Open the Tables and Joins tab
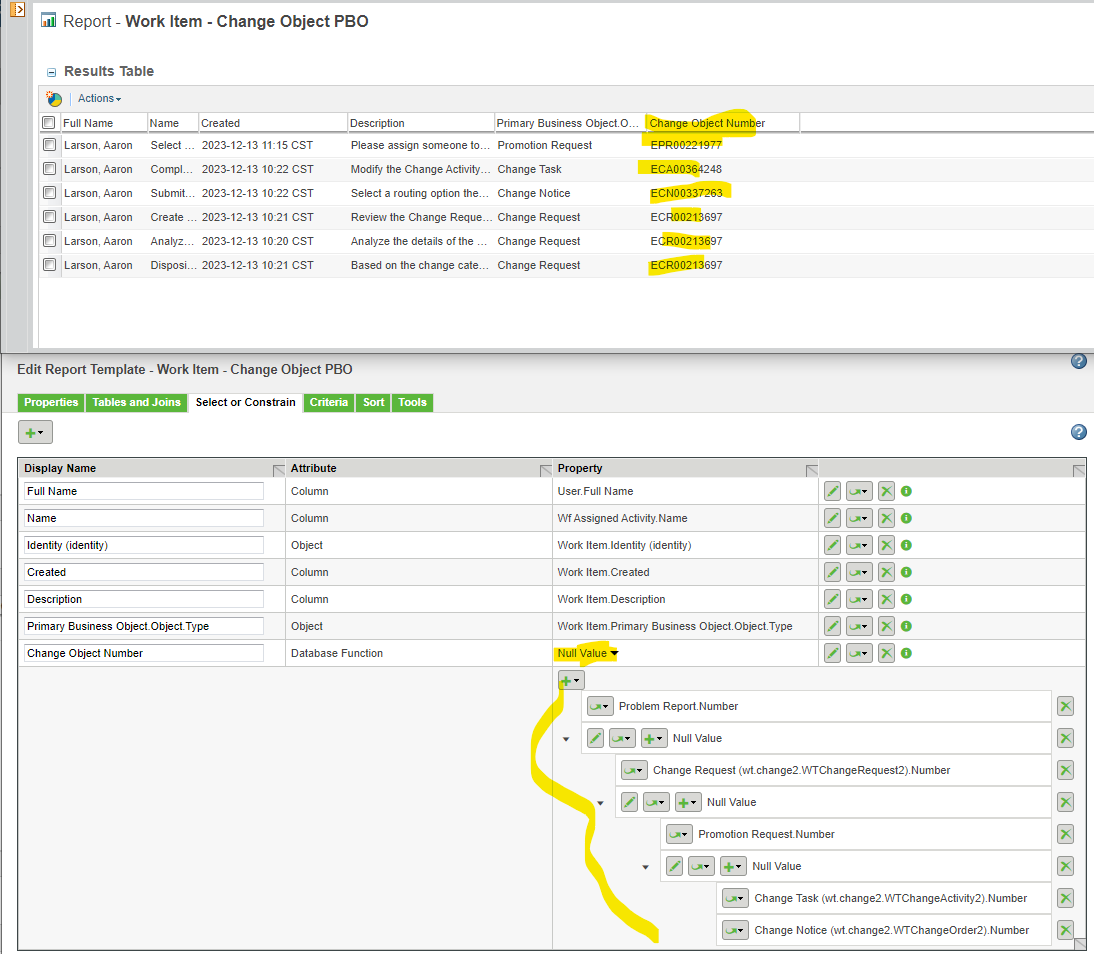Screen dimensions: 1094x954 click(x=138, y=402)
